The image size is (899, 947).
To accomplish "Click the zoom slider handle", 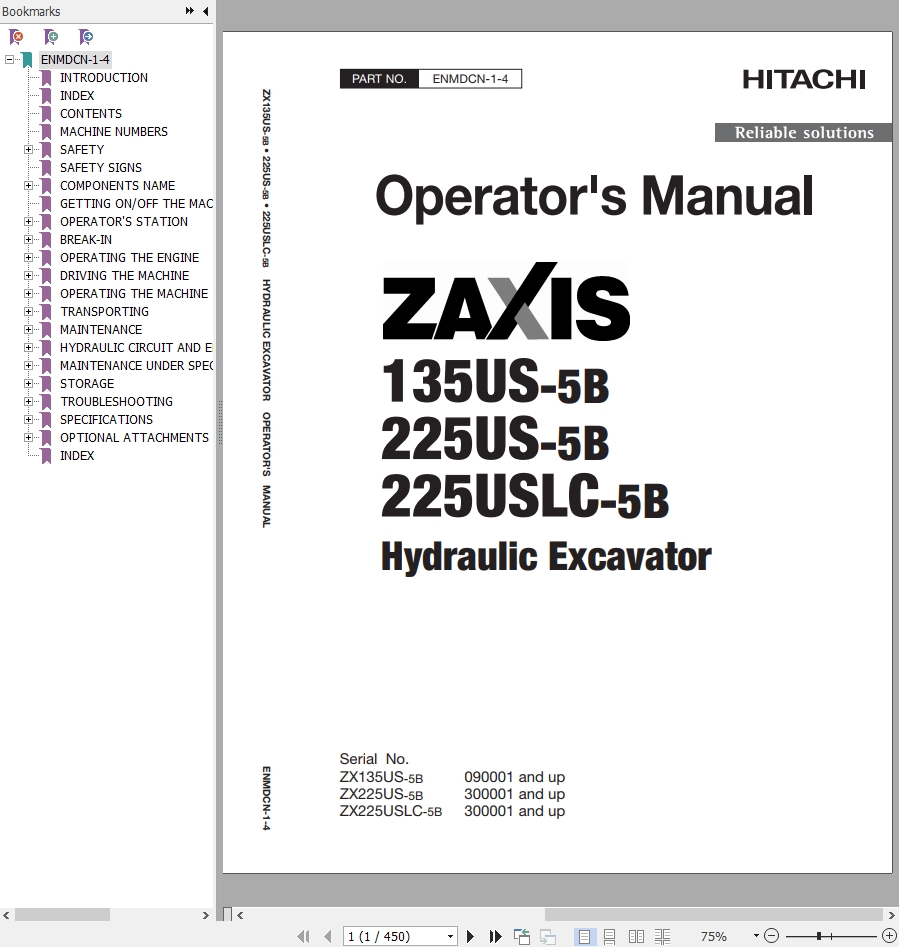I will 819,936.
